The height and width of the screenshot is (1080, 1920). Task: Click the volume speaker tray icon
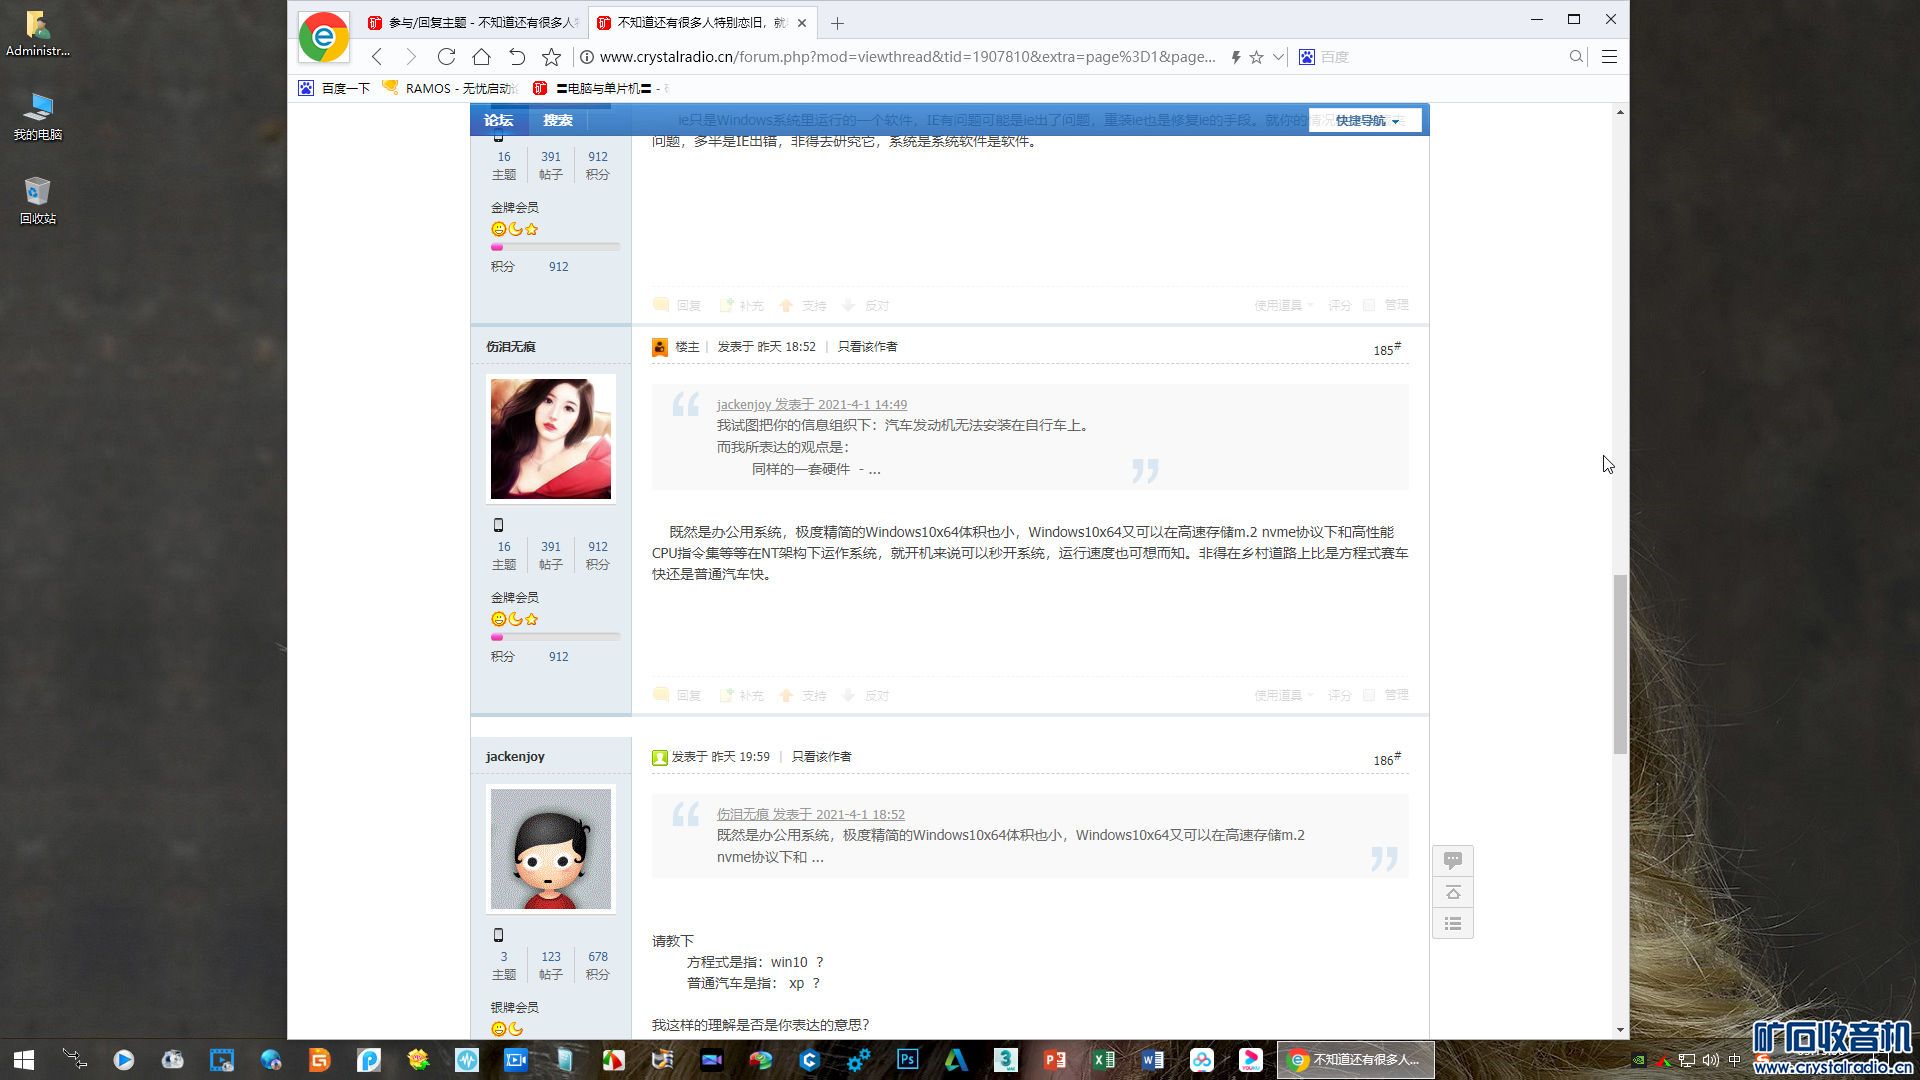tap(1710, 1060)
